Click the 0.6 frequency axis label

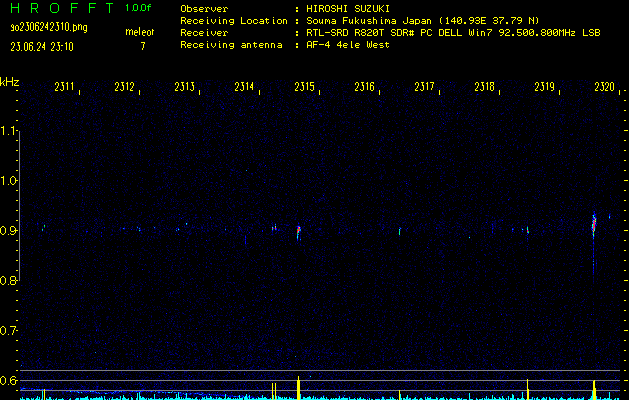point(9,380)
